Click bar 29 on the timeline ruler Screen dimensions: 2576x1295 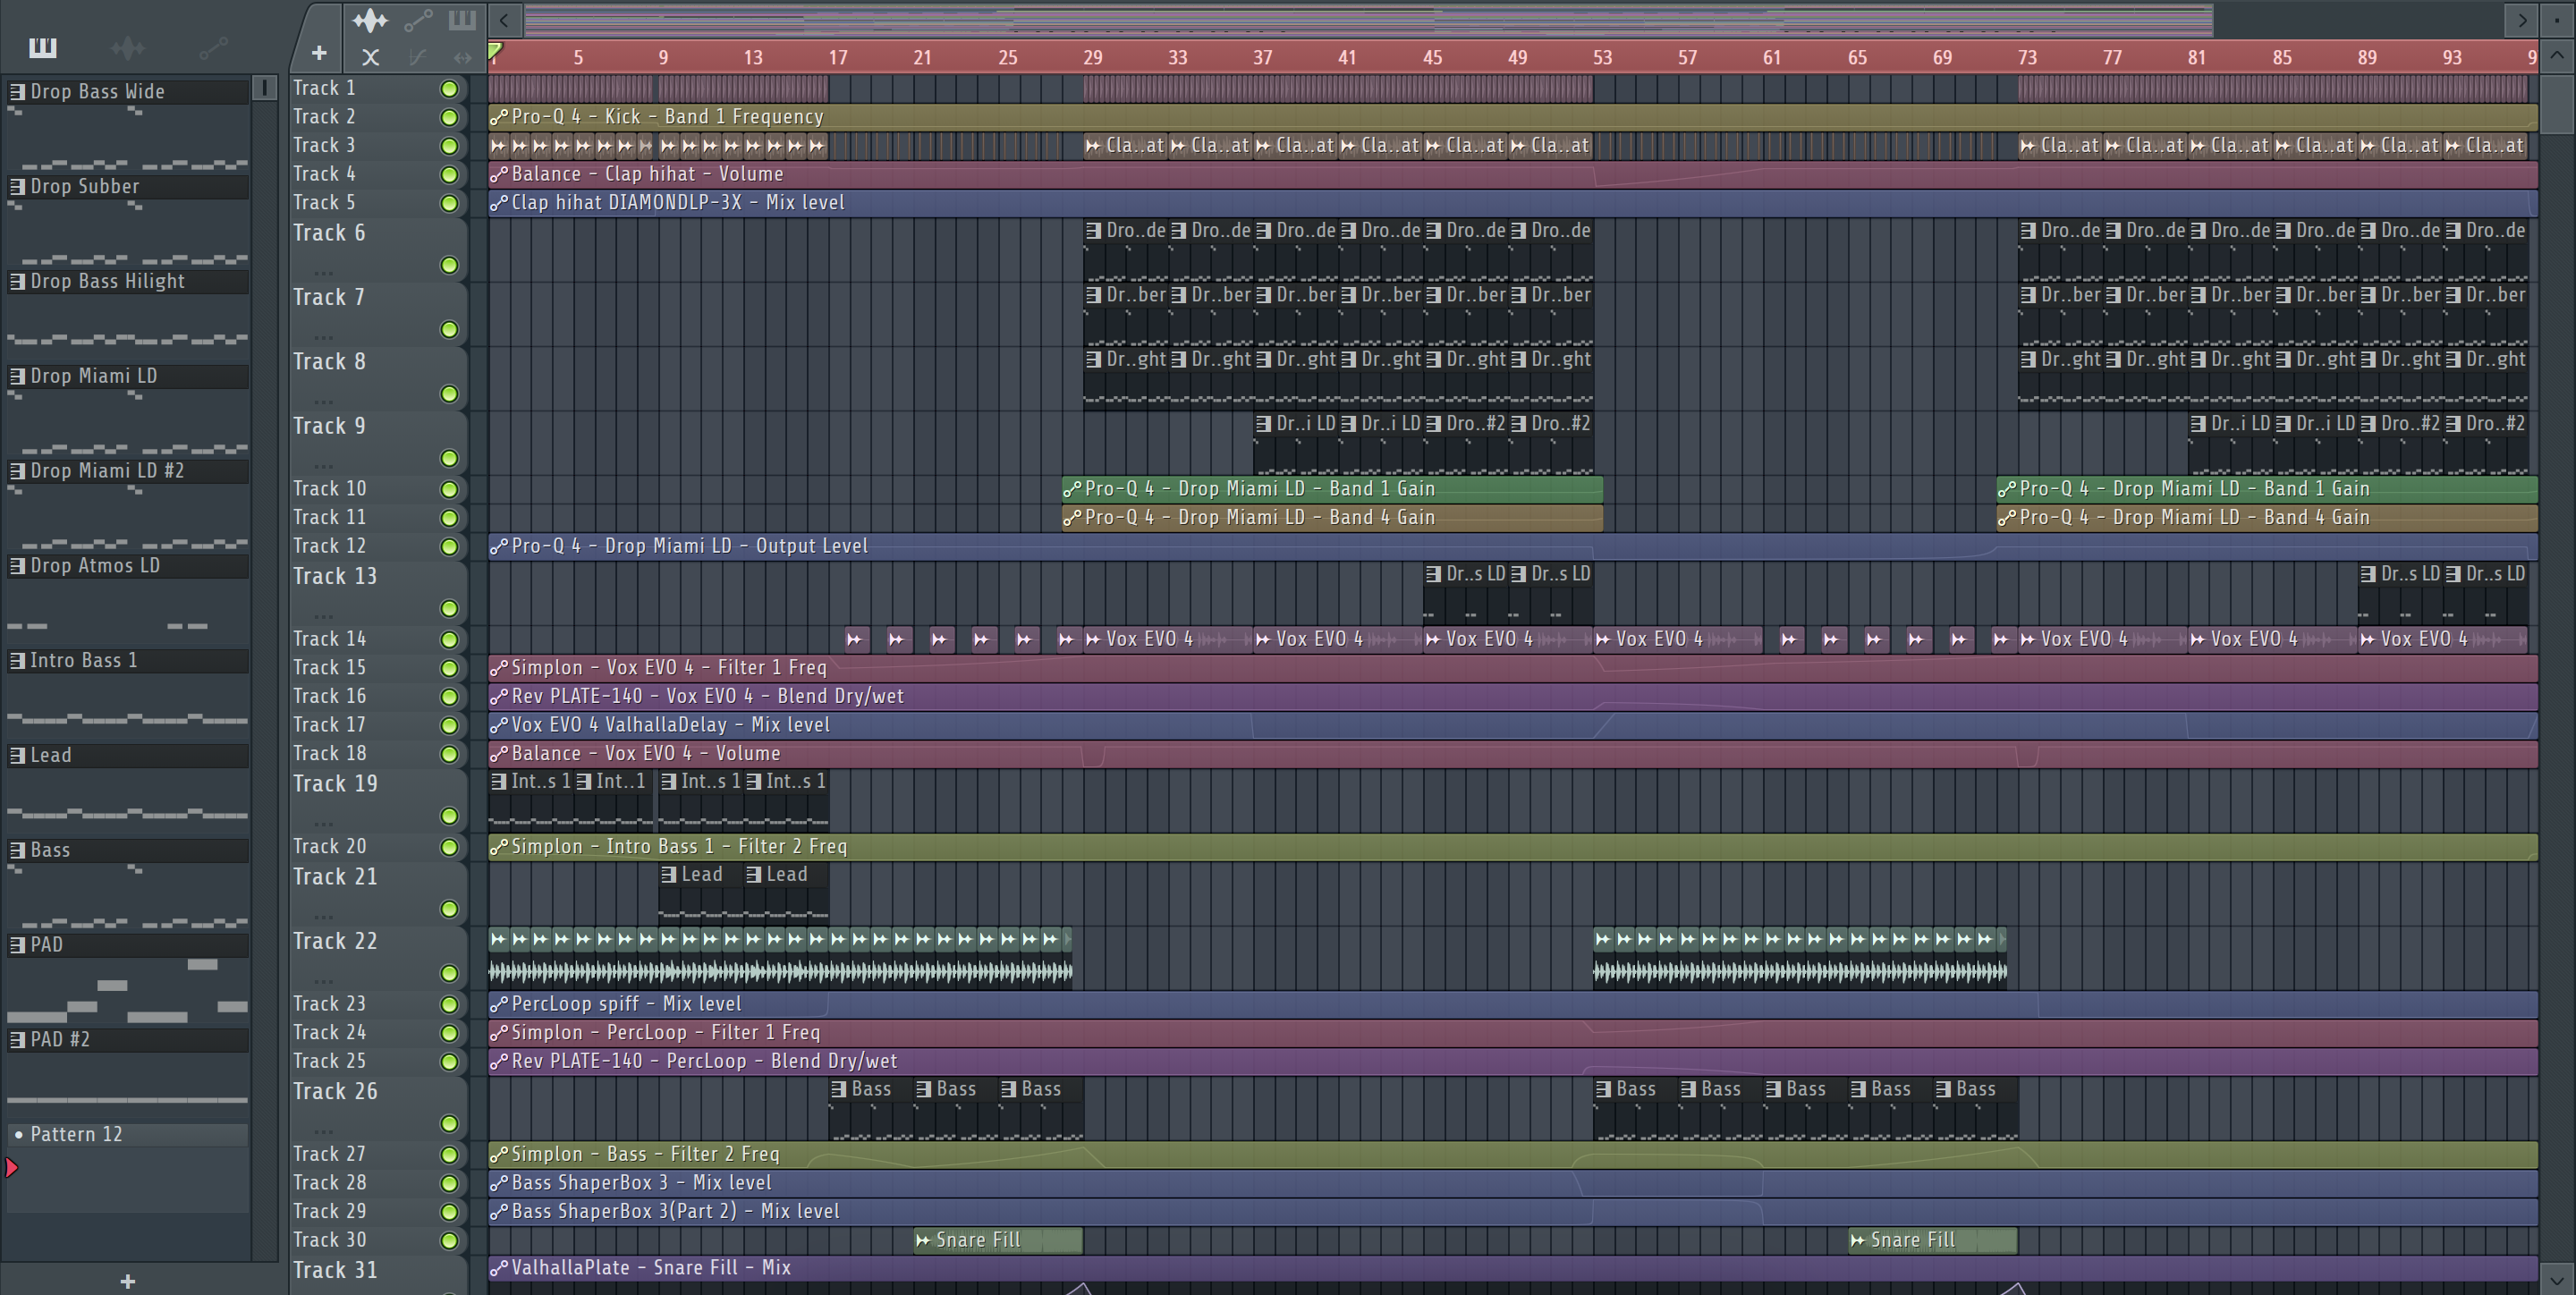(1093, 57)
